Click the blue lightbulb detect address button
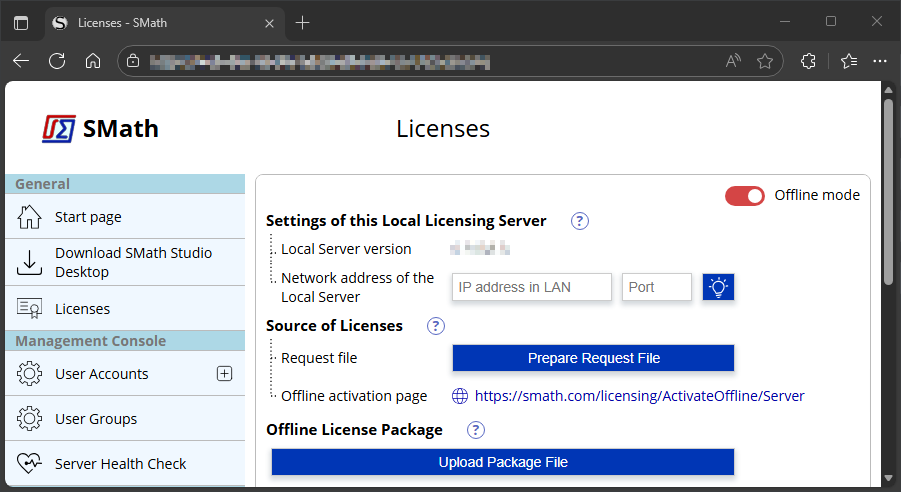Viewport: 901px width, 492px height. 718,287
